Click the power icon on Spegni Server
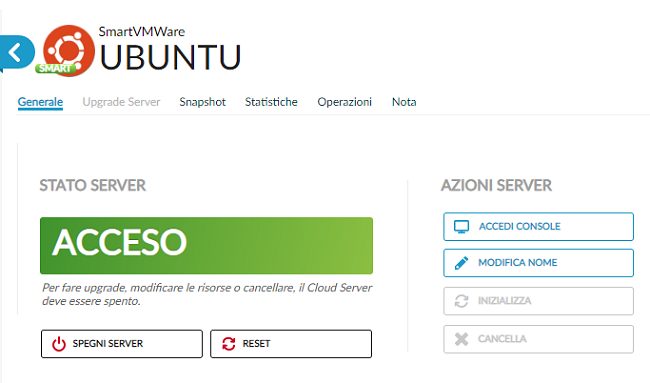650x383 pixels. (x=59, y=344)
